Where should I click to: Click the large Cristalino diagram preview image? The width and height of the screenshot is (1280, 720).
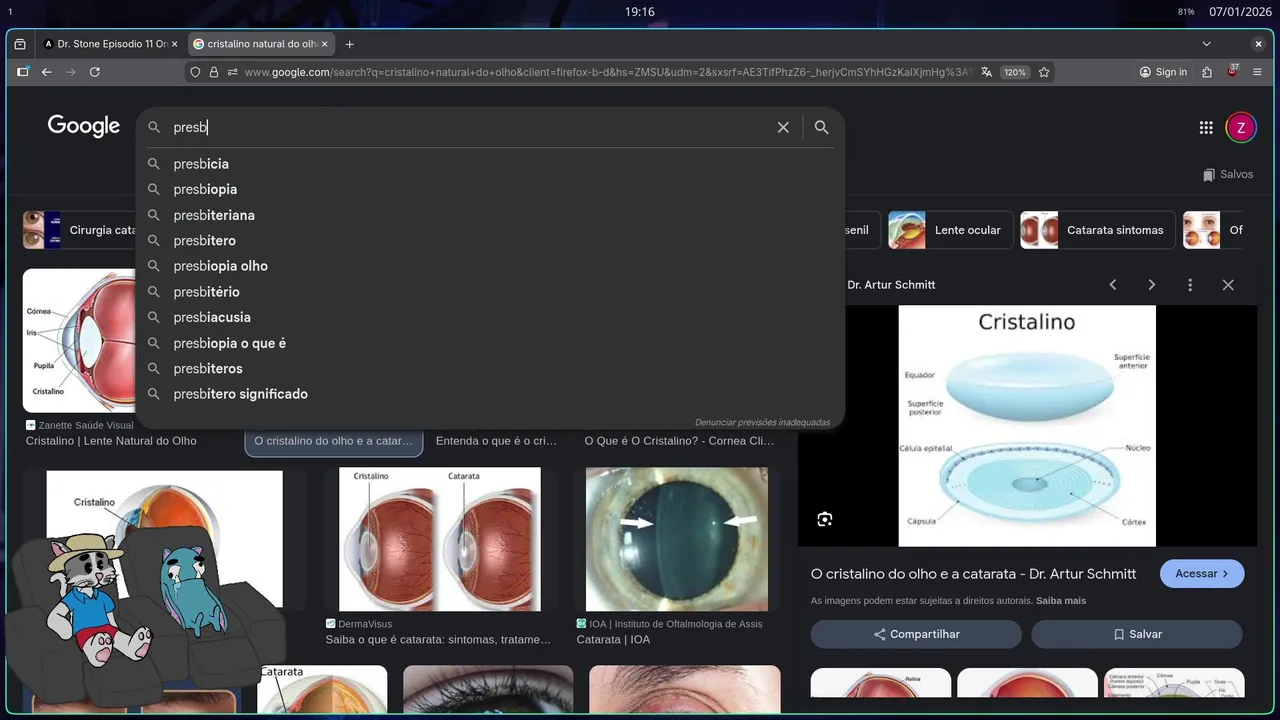click(x=1027, y=426)
